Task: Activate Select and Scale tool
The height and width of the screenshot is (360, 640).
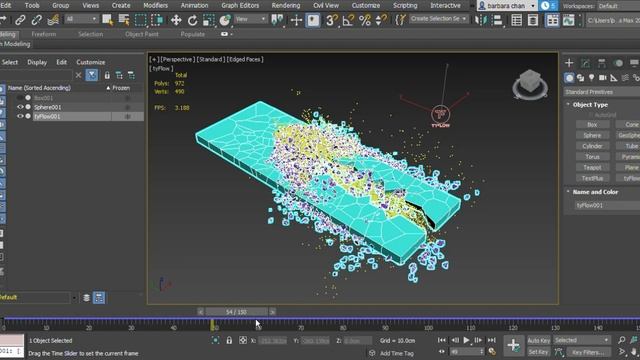Action: 209,20
